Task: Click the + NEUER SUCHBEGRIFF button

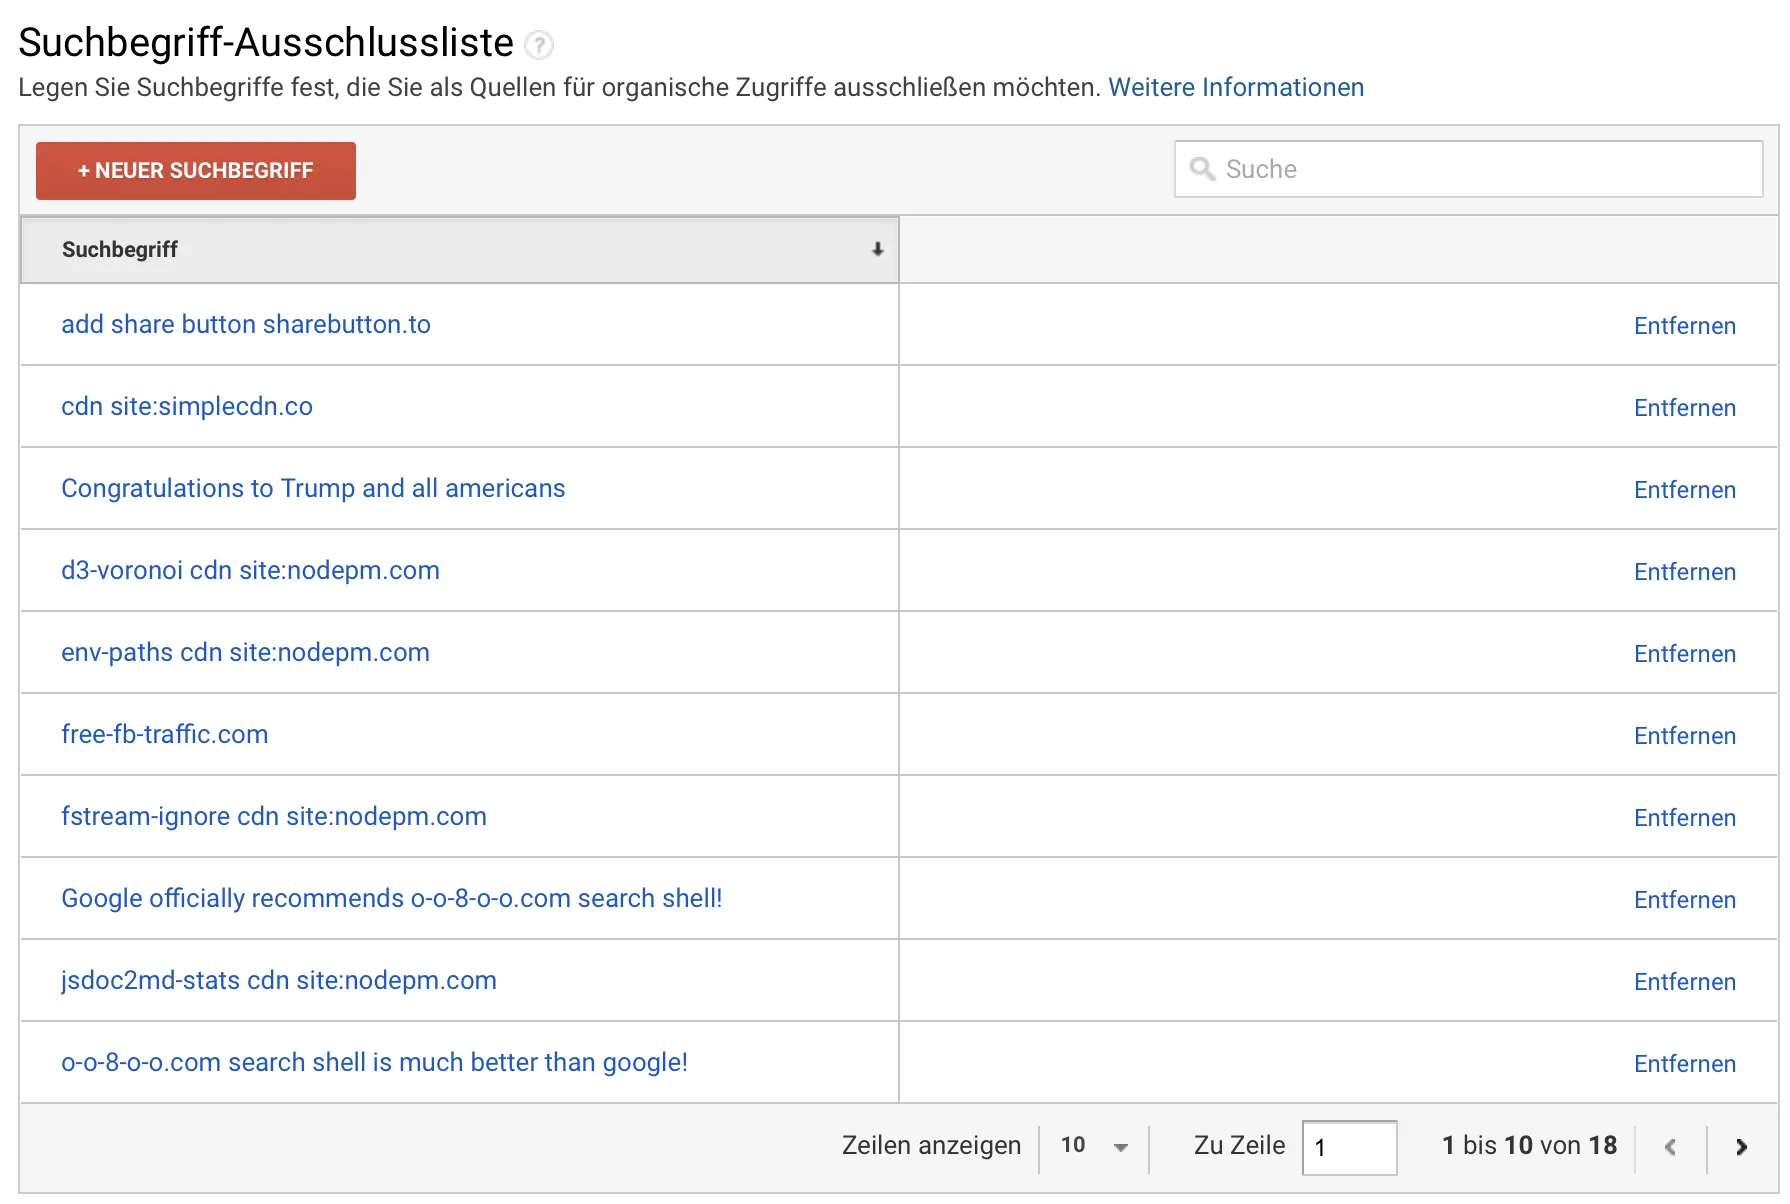Action: coord(196,171)
